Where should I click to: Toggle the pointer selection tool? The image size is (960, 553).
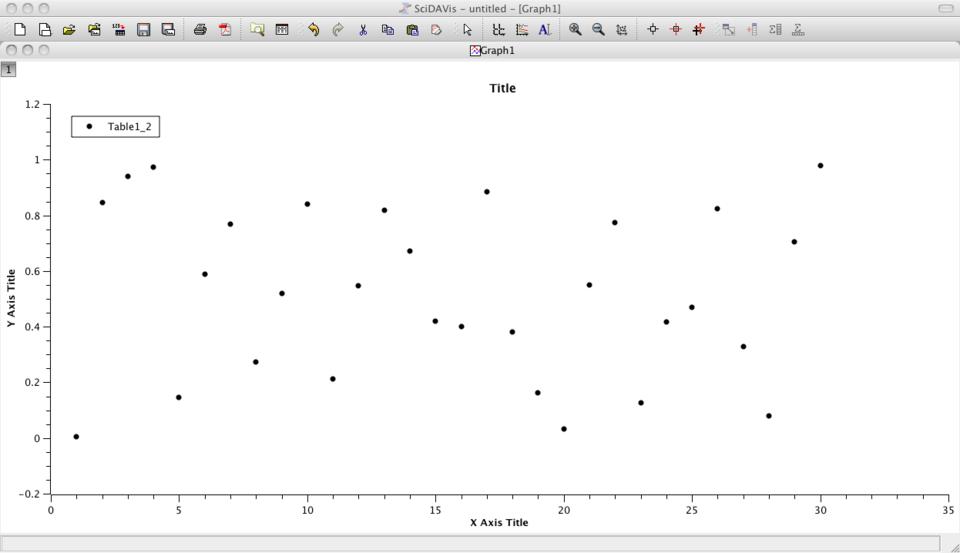467,30
